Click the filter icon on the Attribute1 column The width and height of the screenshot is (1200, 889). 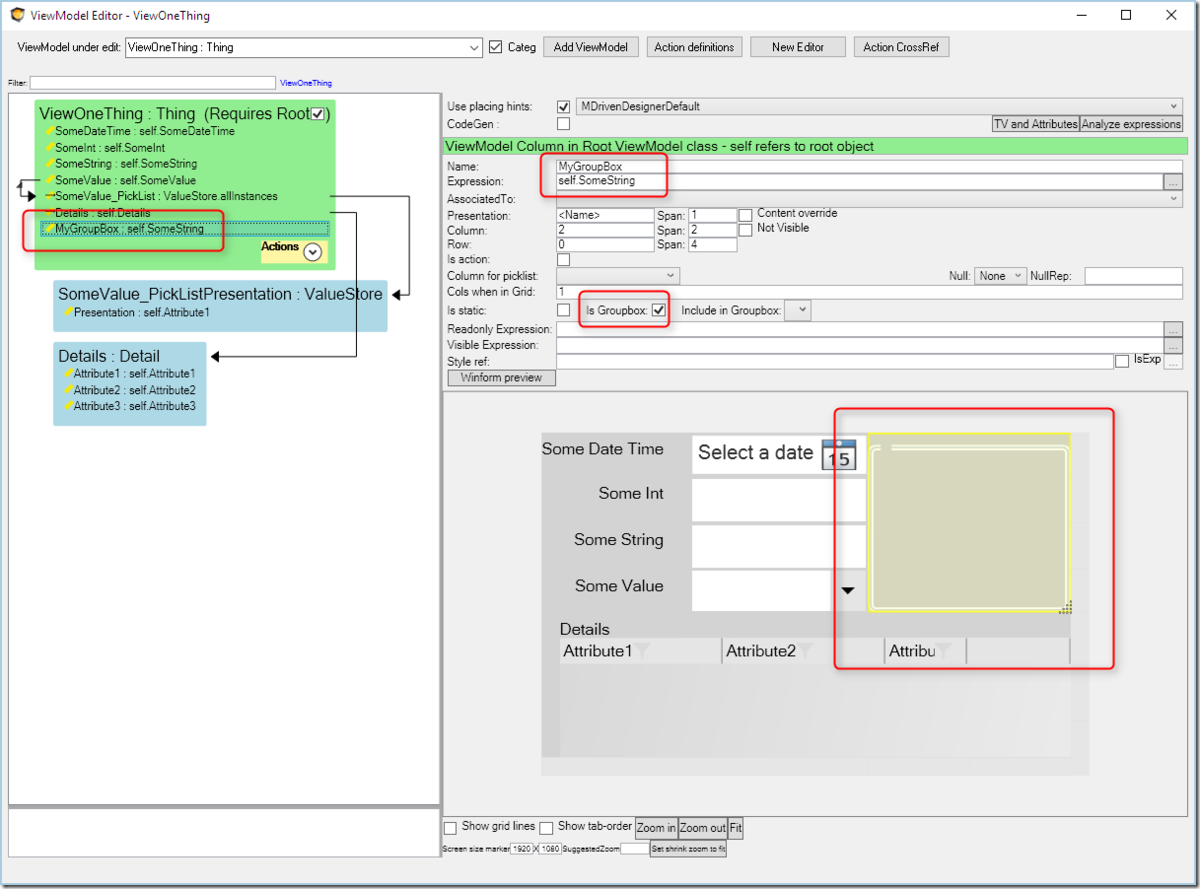tap(642, 651)
